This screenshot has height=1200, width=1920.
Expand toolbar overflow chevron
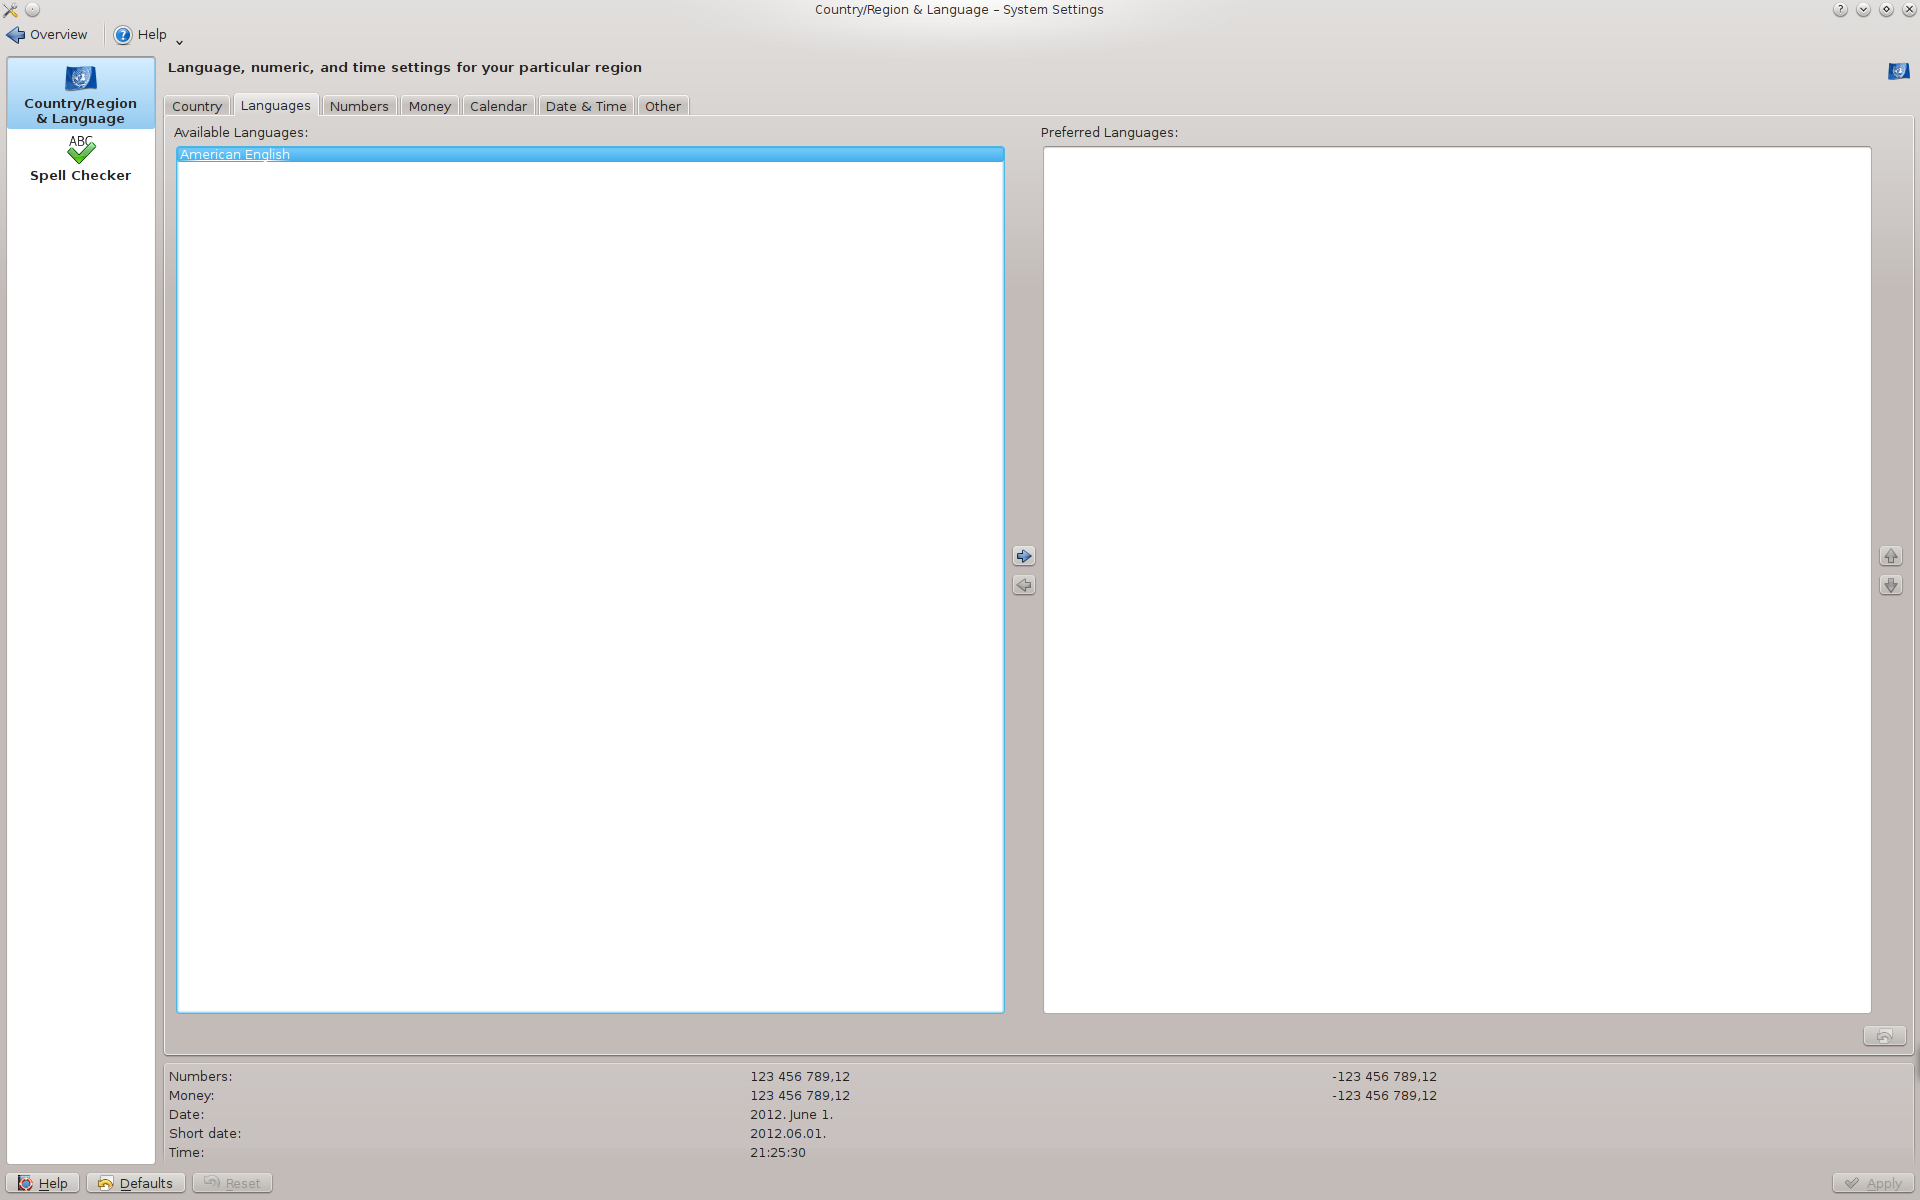(179, 42)
